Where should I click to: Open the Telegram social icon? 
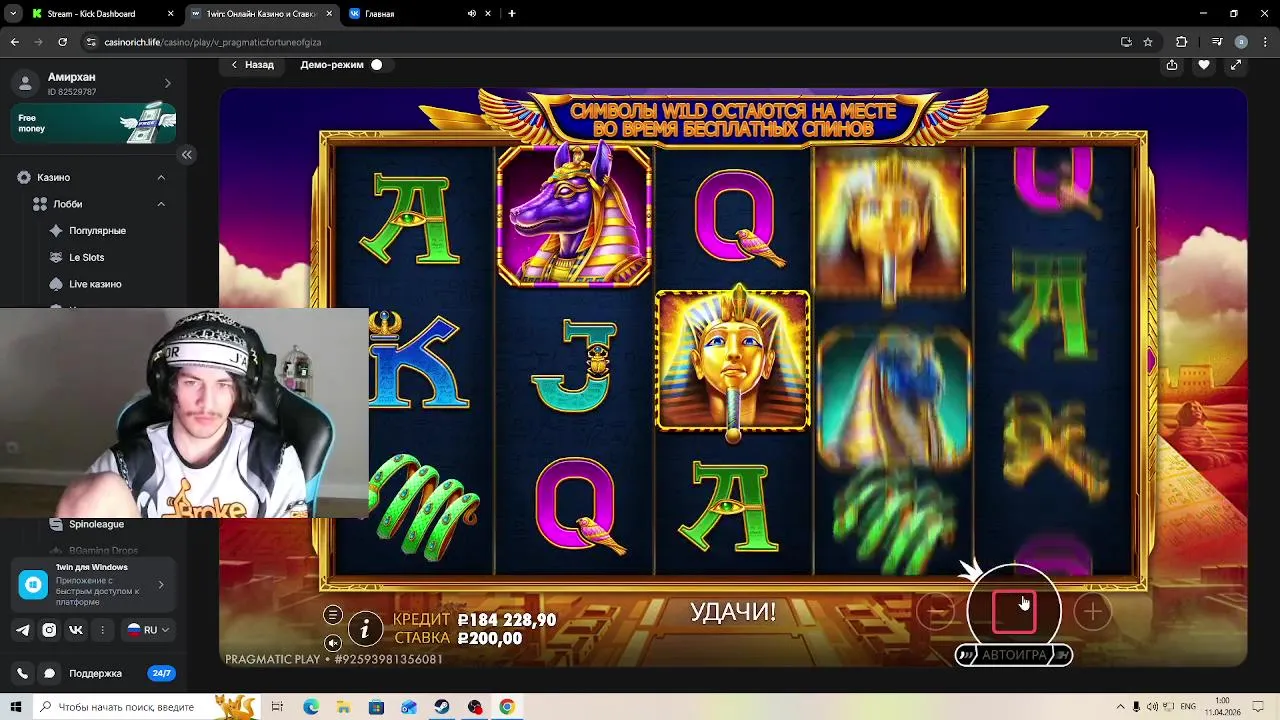pos(23,630)
